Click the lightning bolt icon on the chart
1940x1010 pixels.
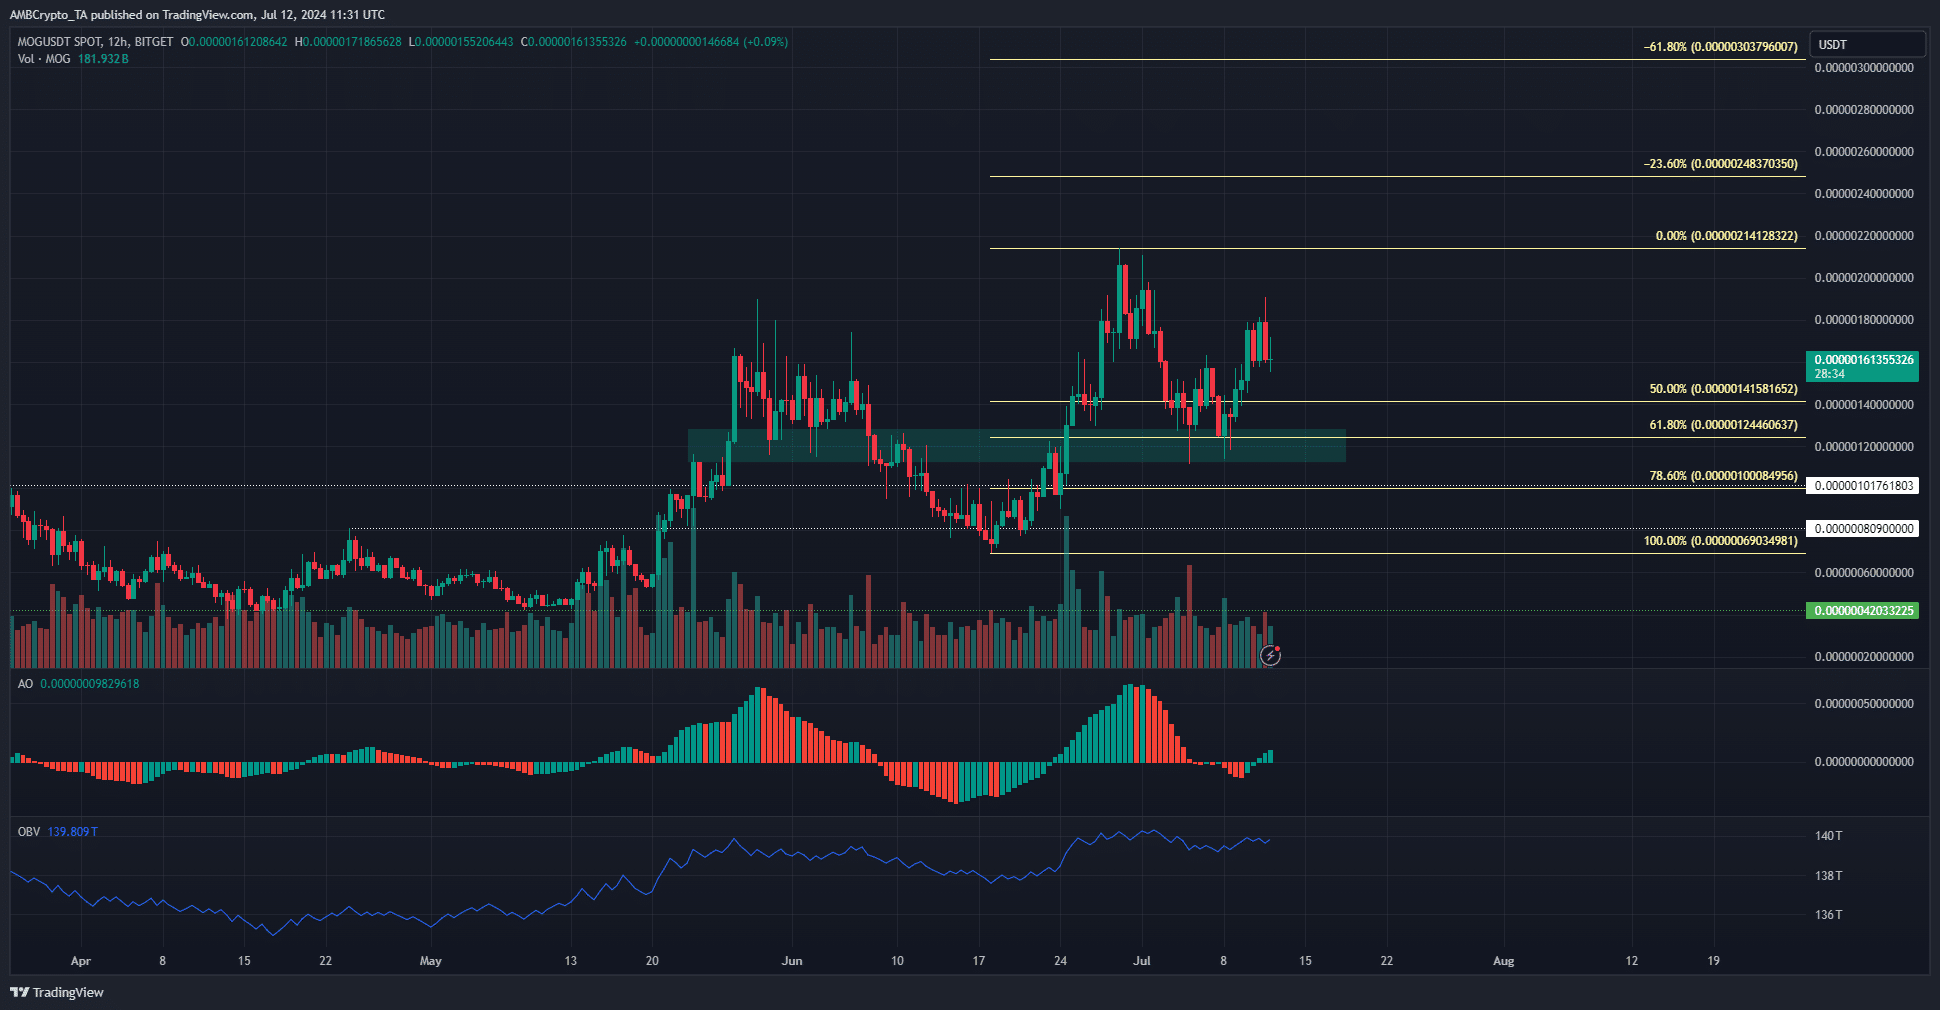click(x=1270, y=655)
